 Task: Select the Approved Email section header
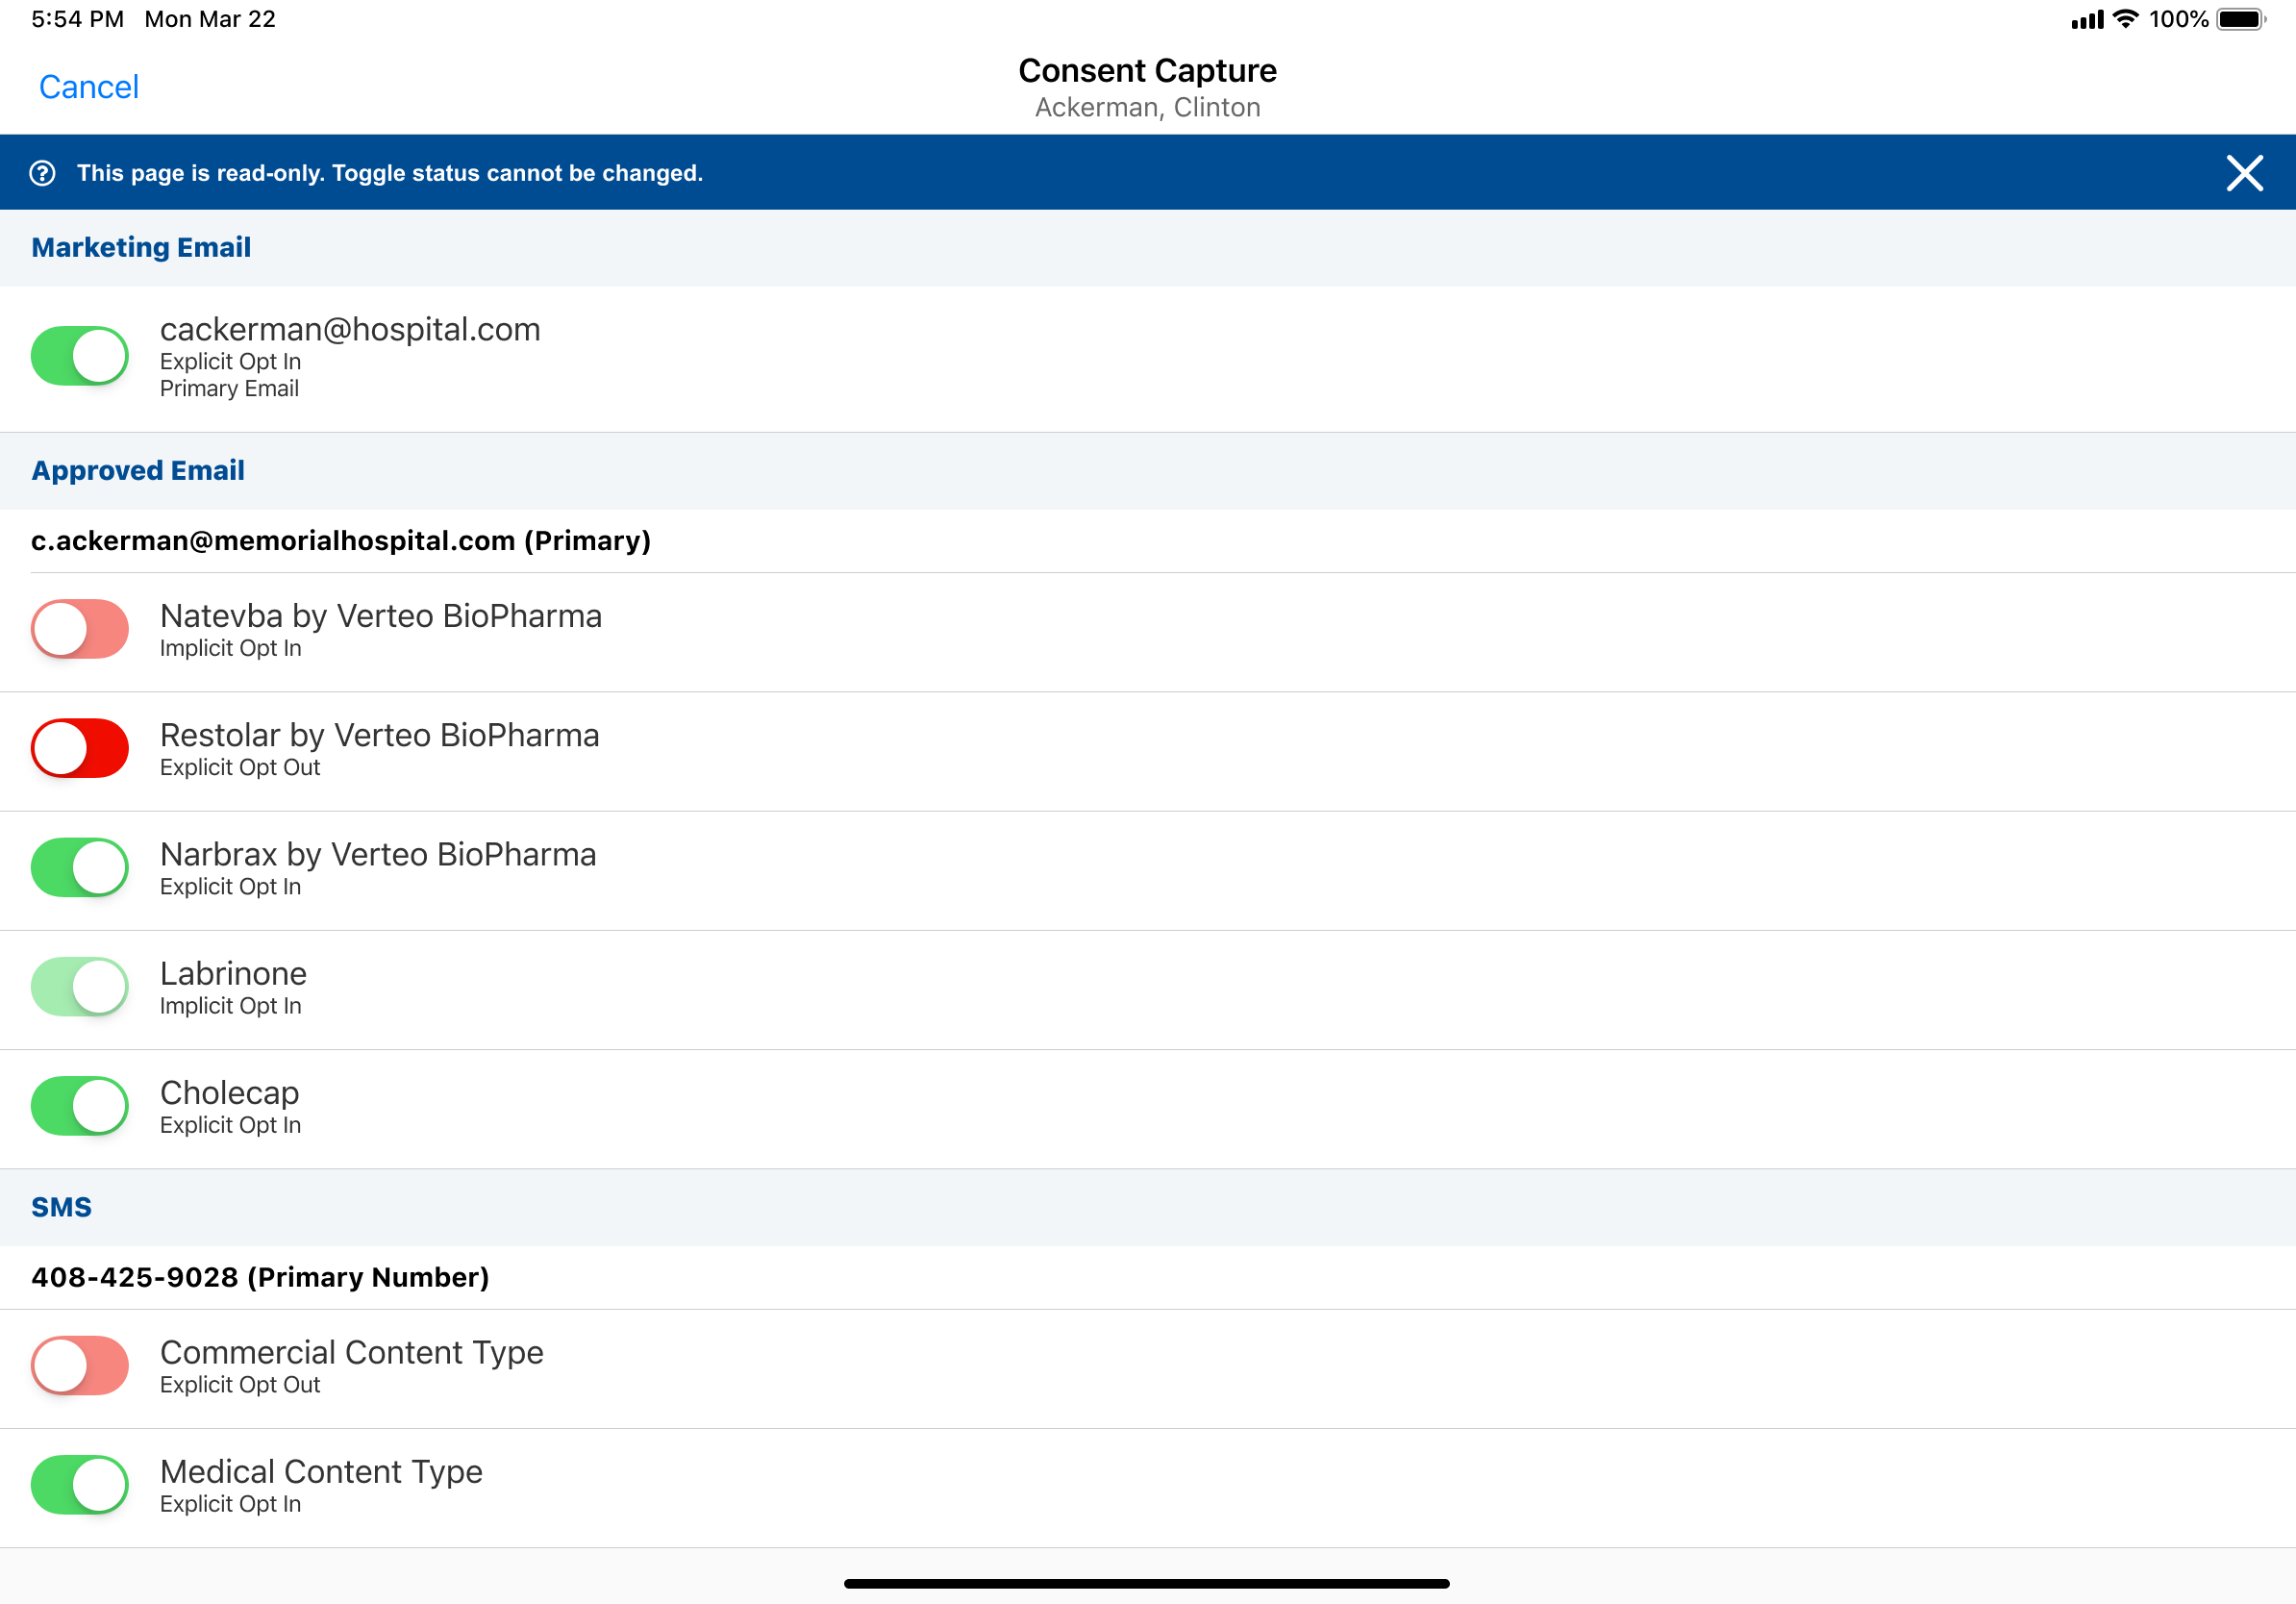click(x=138, y=470)
